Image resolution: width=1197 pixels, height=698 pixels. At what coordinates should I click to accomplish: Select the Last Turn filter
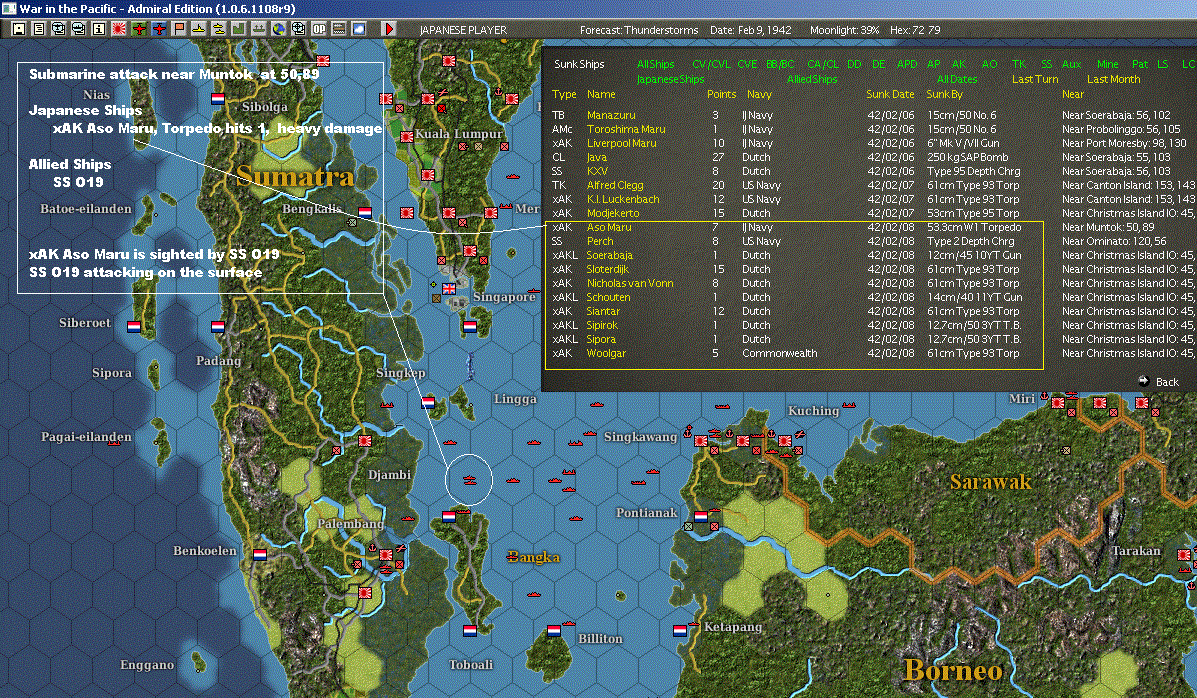click(x=1035, y=79)
